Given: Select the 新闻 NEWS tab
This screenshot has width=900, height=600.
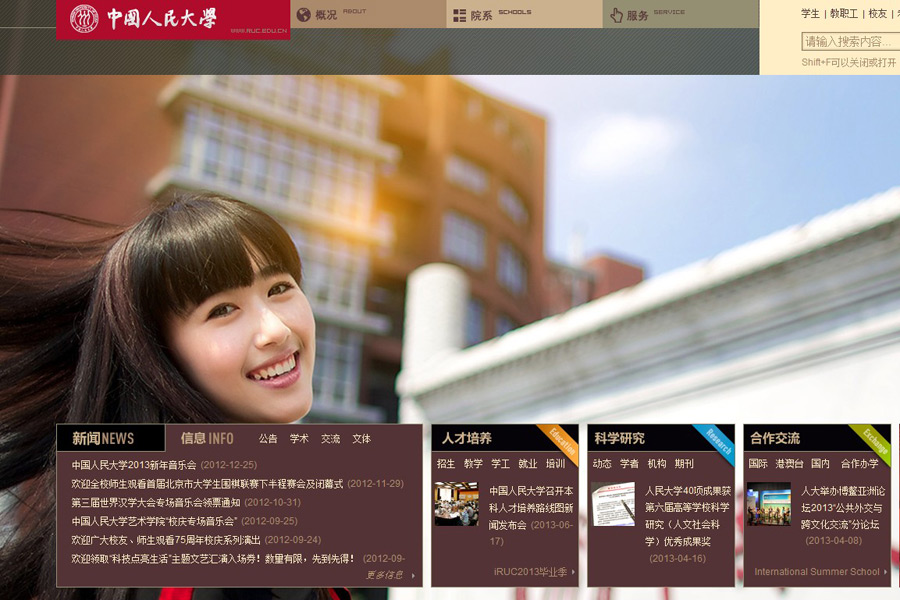Looking at the screenshot, I should pos(104,438).
